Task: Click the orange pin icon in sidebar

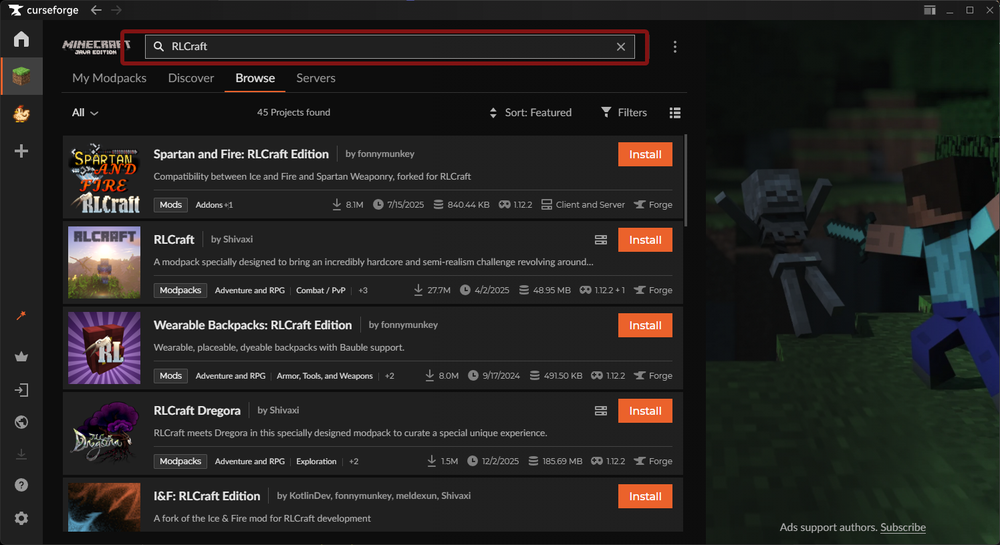Action: coord(21,316)
